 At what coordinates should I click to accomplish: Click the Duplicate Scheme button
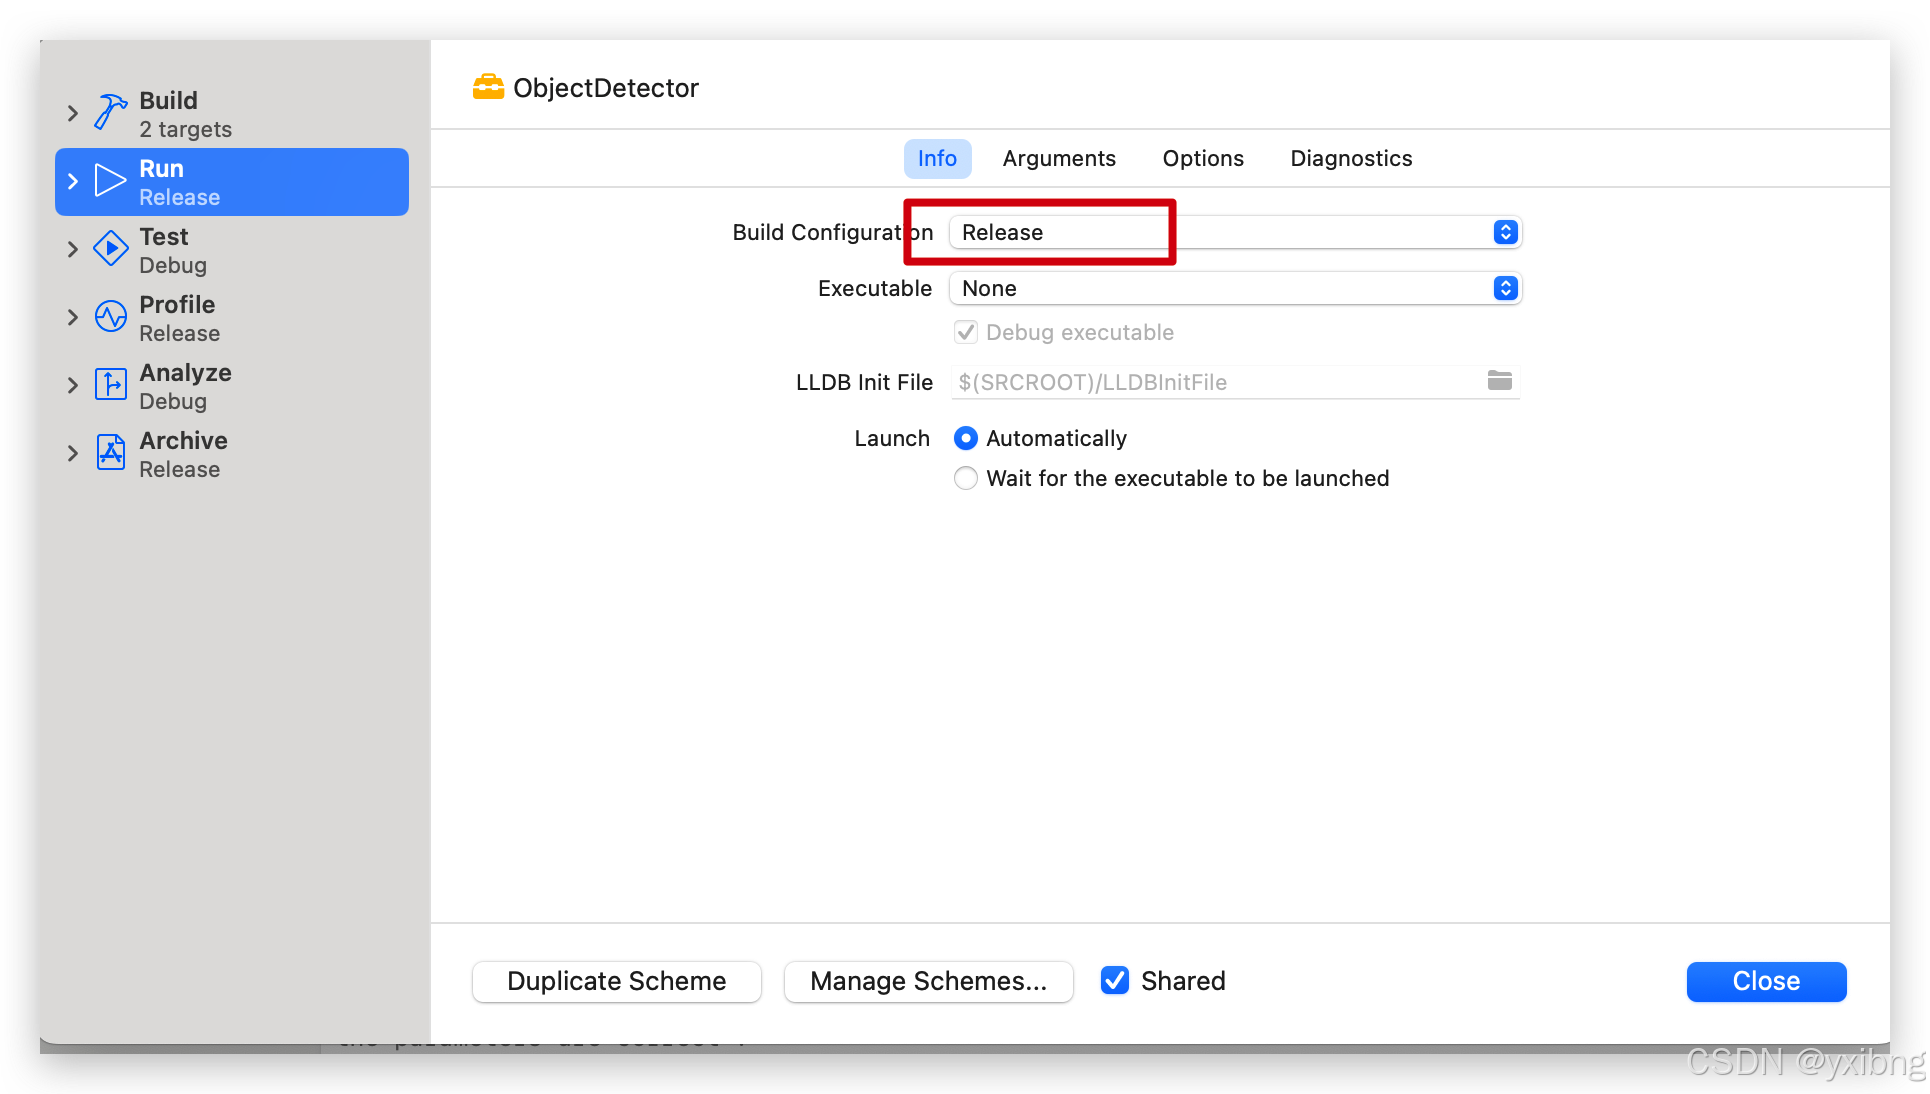[x=616, y=981]
